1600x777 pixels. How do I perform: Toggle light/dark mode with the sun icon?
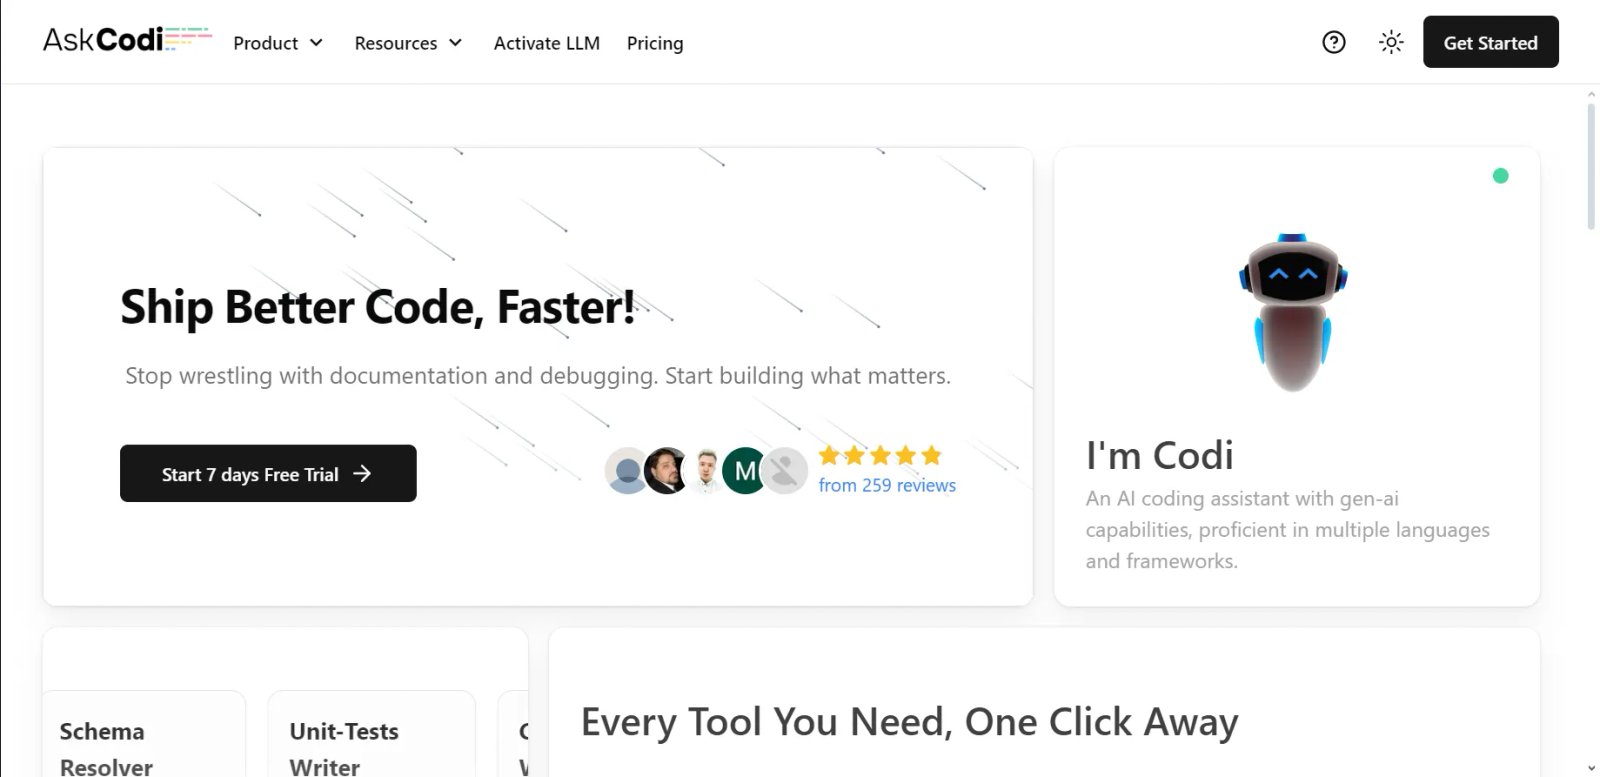pos(1390,42)
